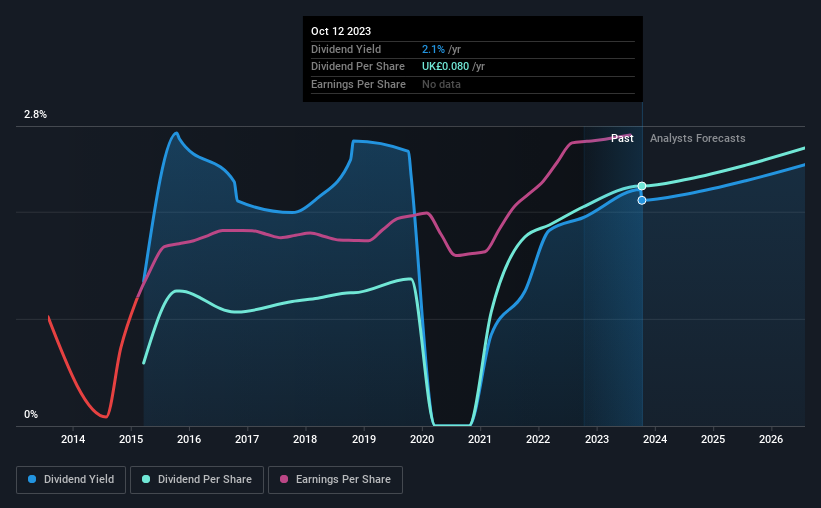Click 'Earnings Per Share' row label in tooltip
821x508 pixels.
pos(358,84)
